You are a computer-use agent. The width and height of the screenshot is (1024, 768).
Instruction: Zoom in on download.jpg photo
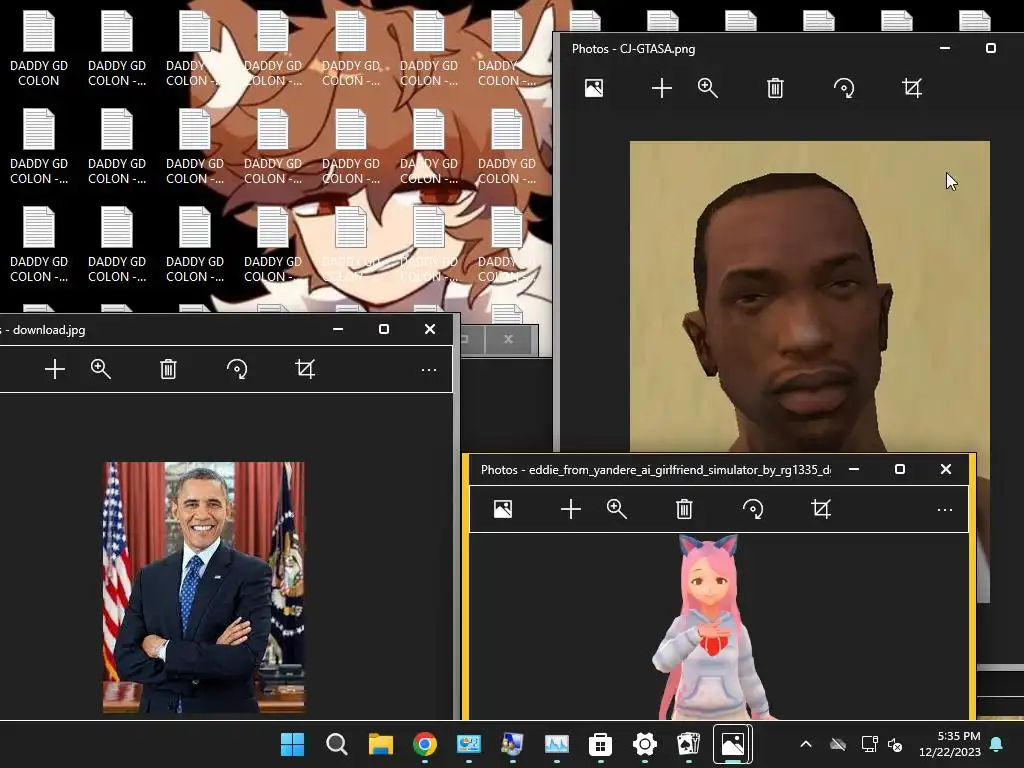click(101, 369)
